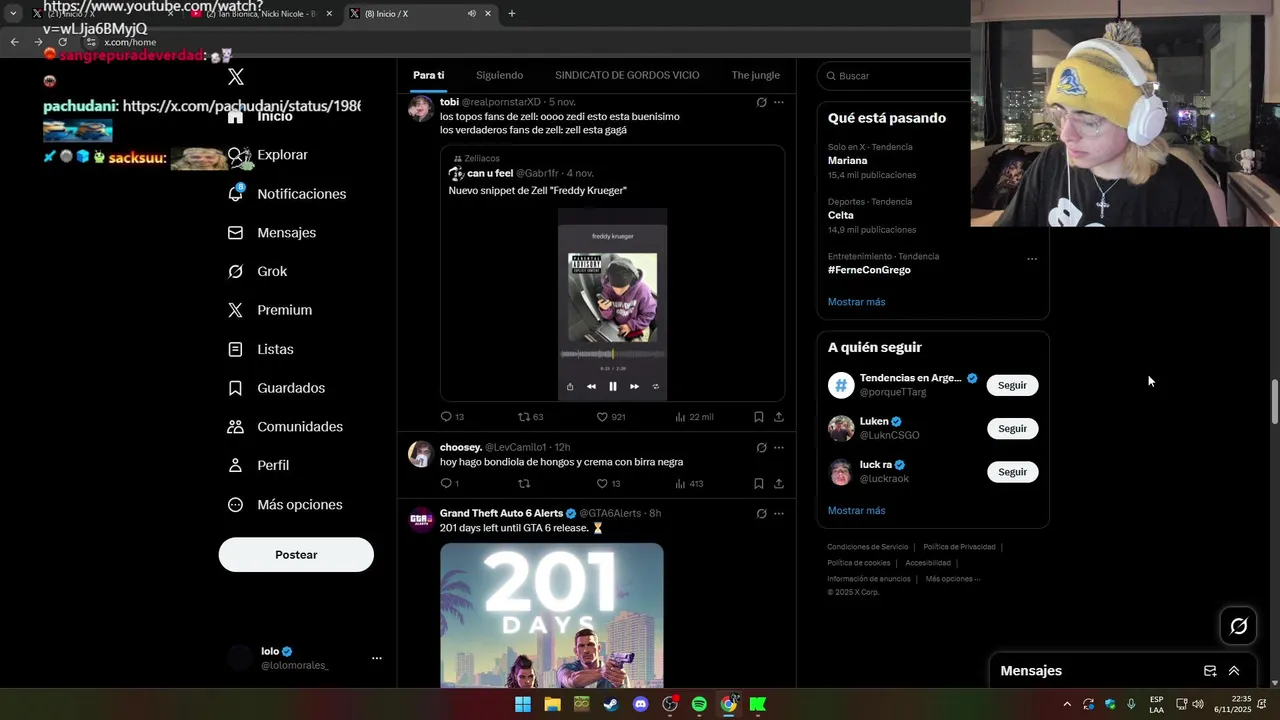Open Steam from the taskbar
Screen dimensions: 1280x720
pyautogui.click(x=611, y=704)
